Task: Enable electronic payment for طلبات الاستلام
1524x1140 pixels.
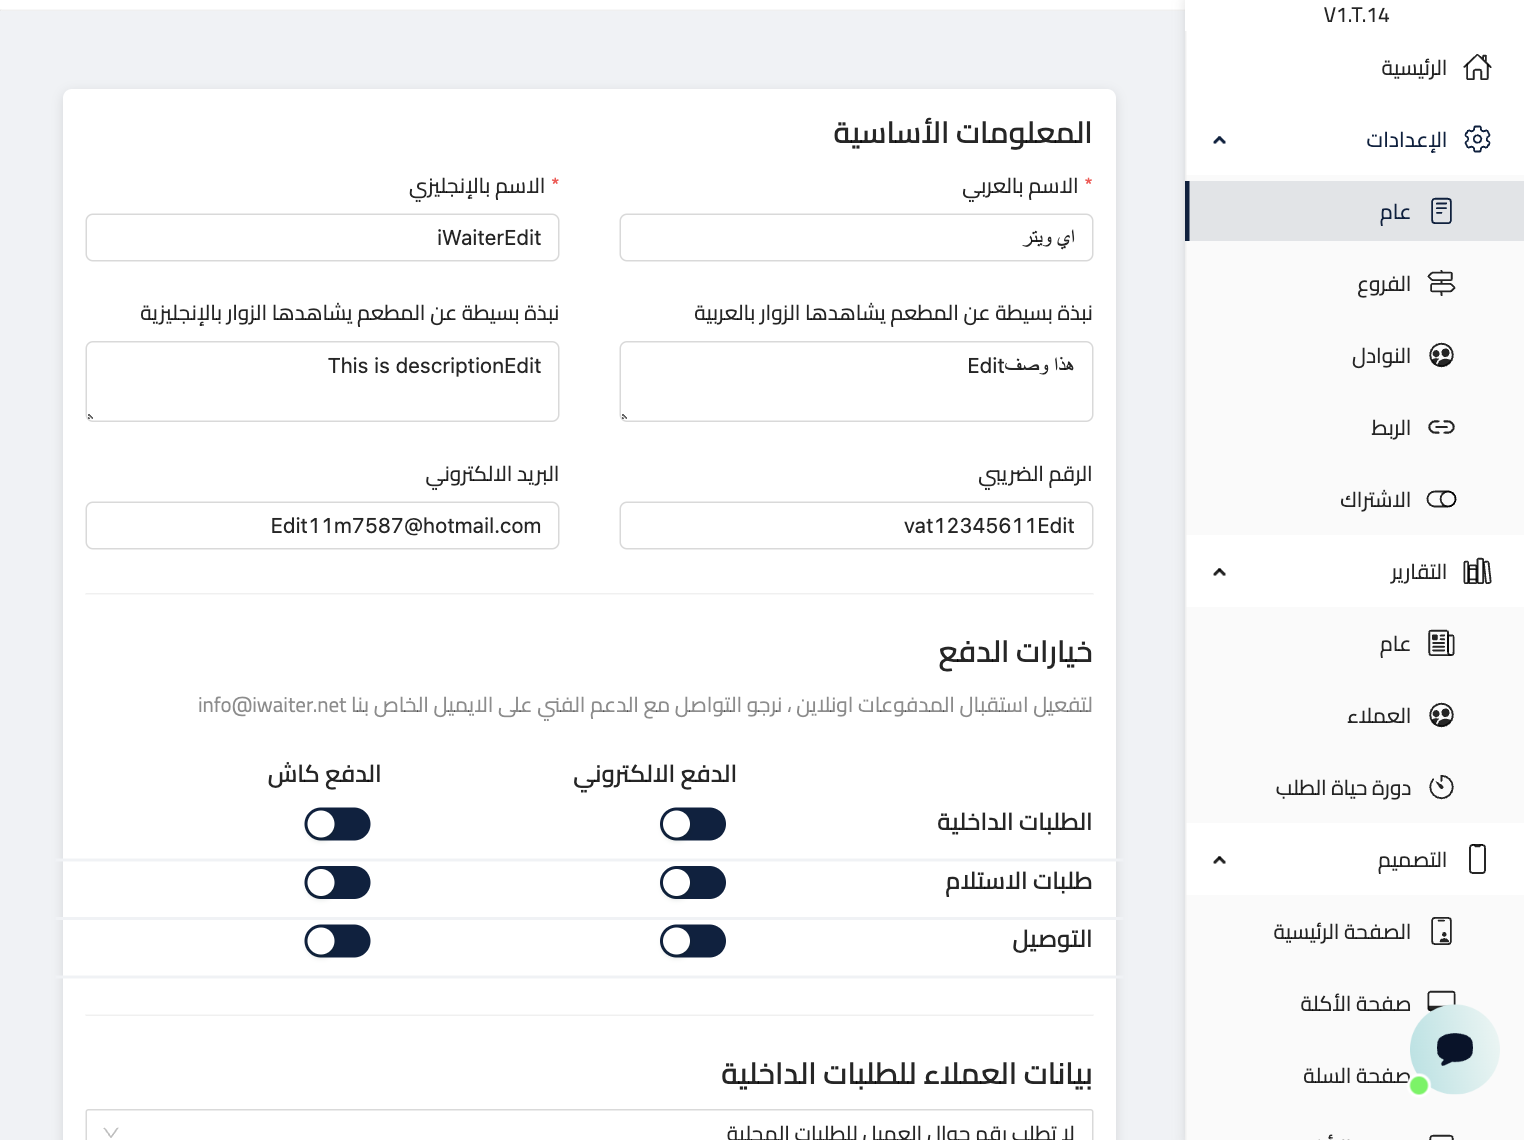Action: click(692, 883)
